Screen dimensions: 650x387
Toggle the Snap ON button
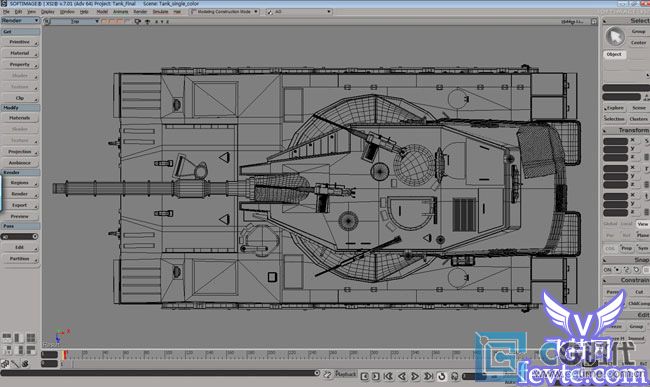coord(607,270)
